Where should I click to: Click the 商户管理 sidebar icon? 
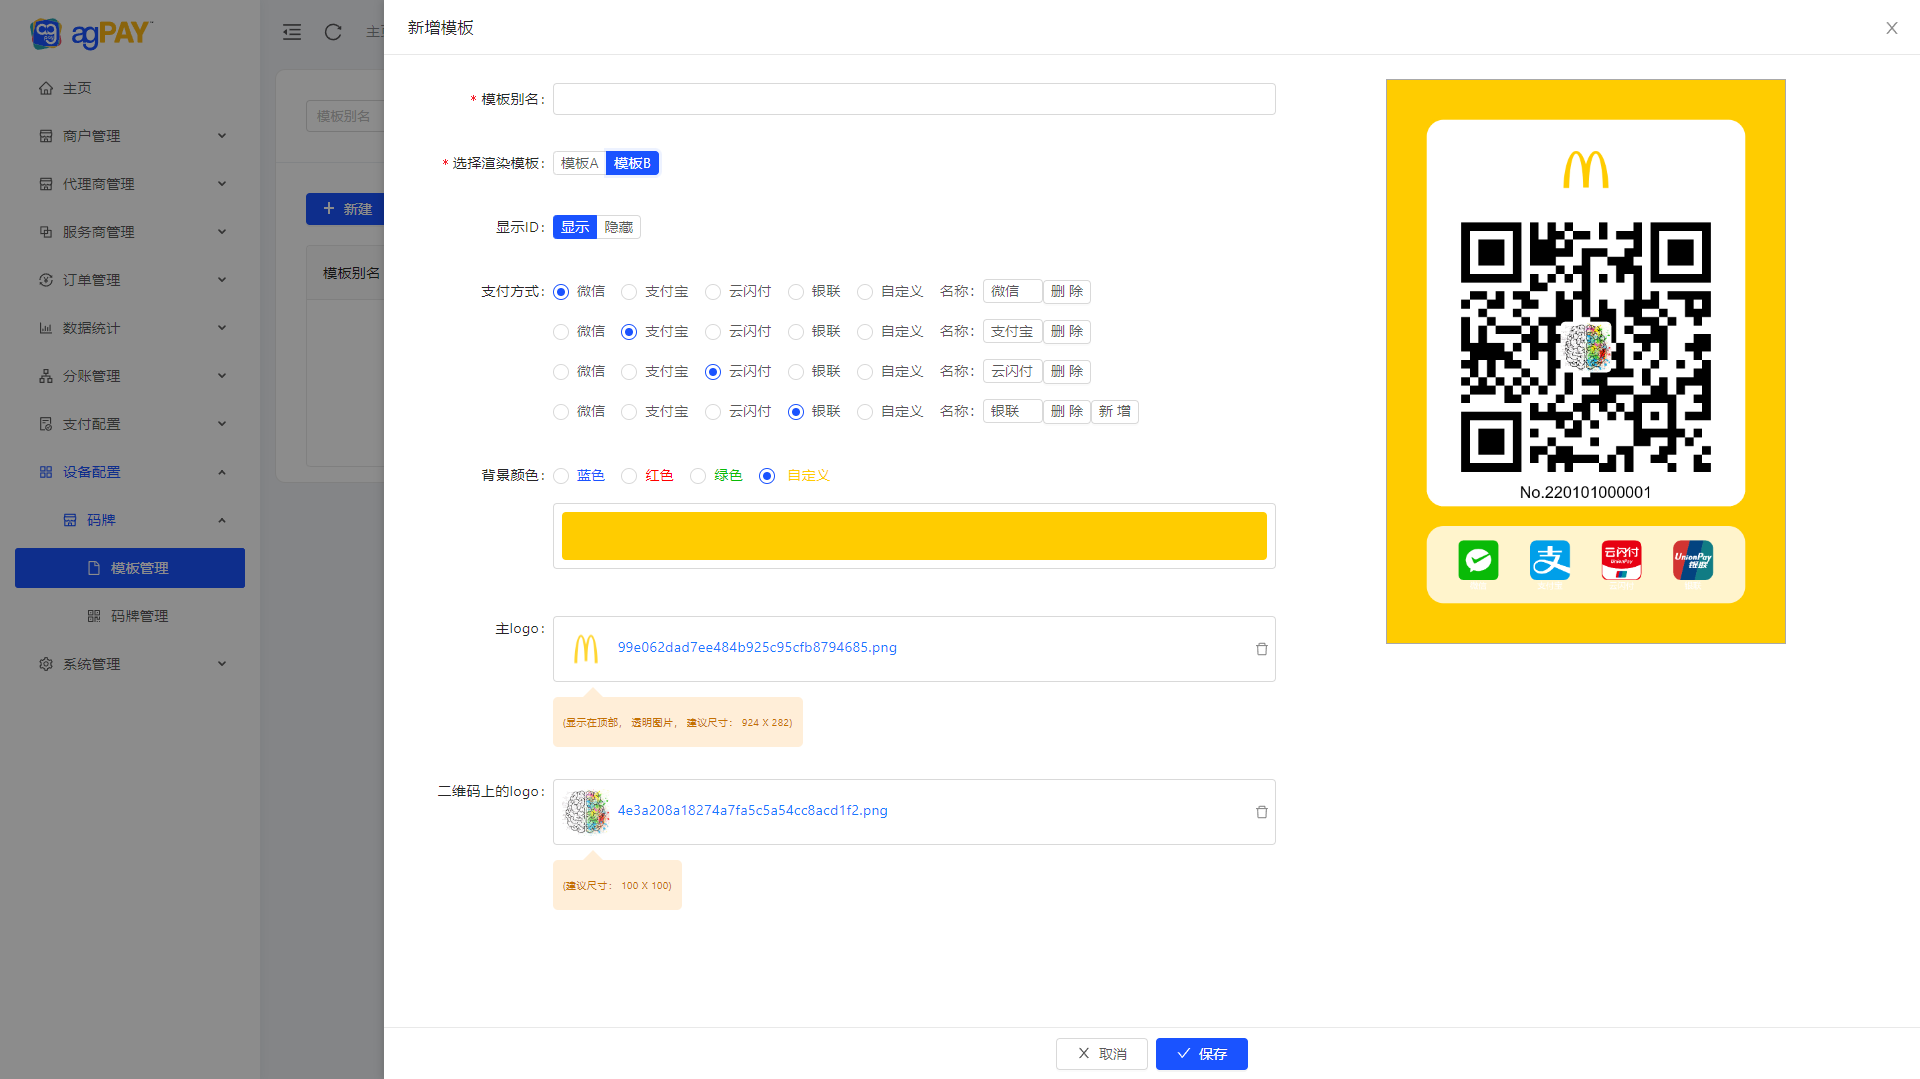(46, 136)
